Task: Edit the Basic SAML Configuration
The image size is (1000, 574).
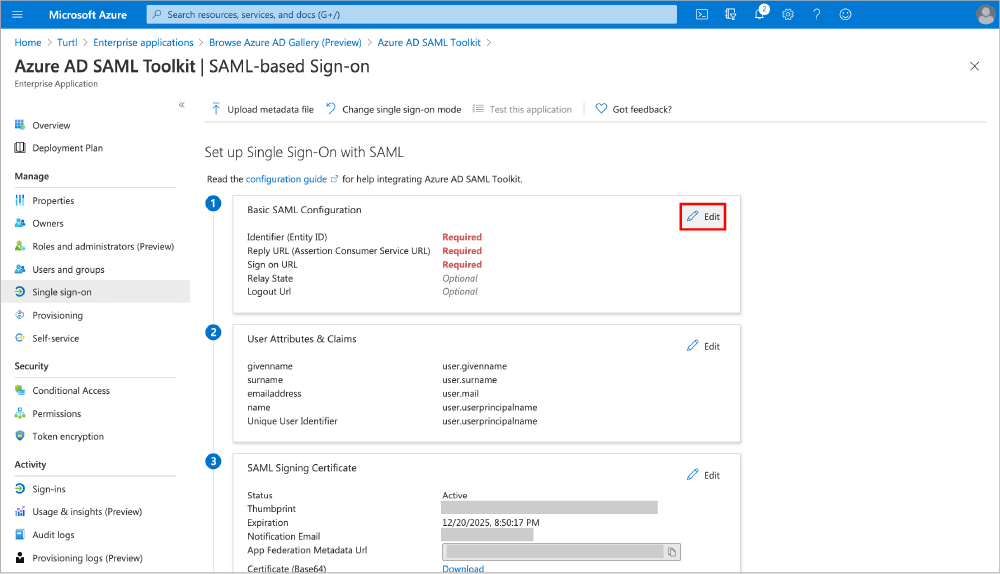Action: coord(703,217)
